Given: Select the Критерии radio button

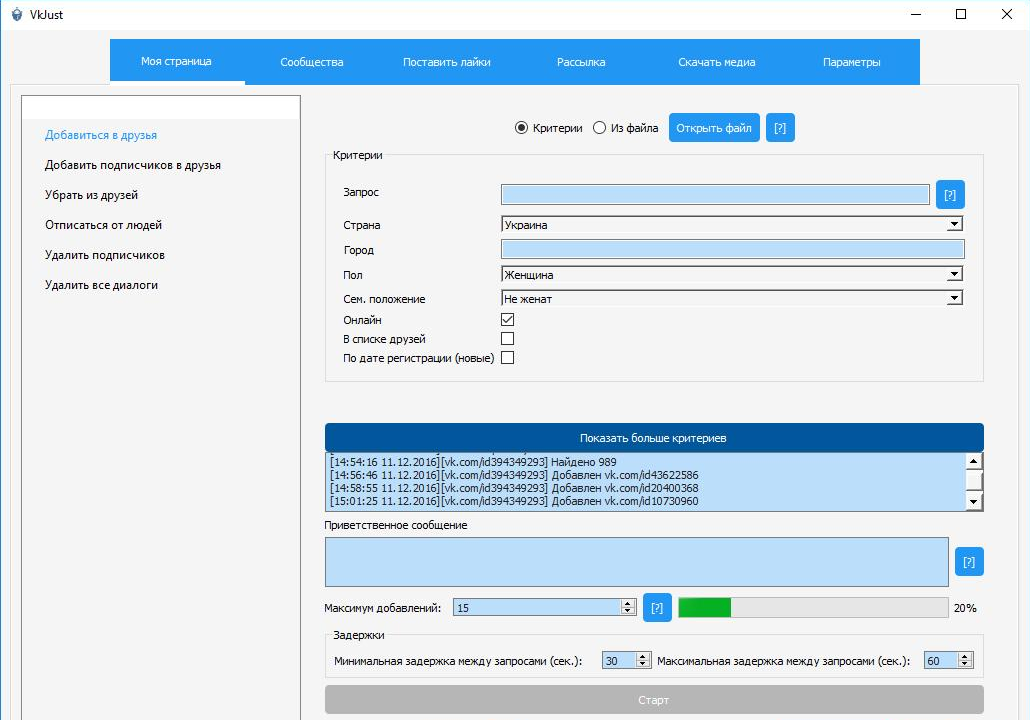Looking at the screenshot, I should (521, 128).
